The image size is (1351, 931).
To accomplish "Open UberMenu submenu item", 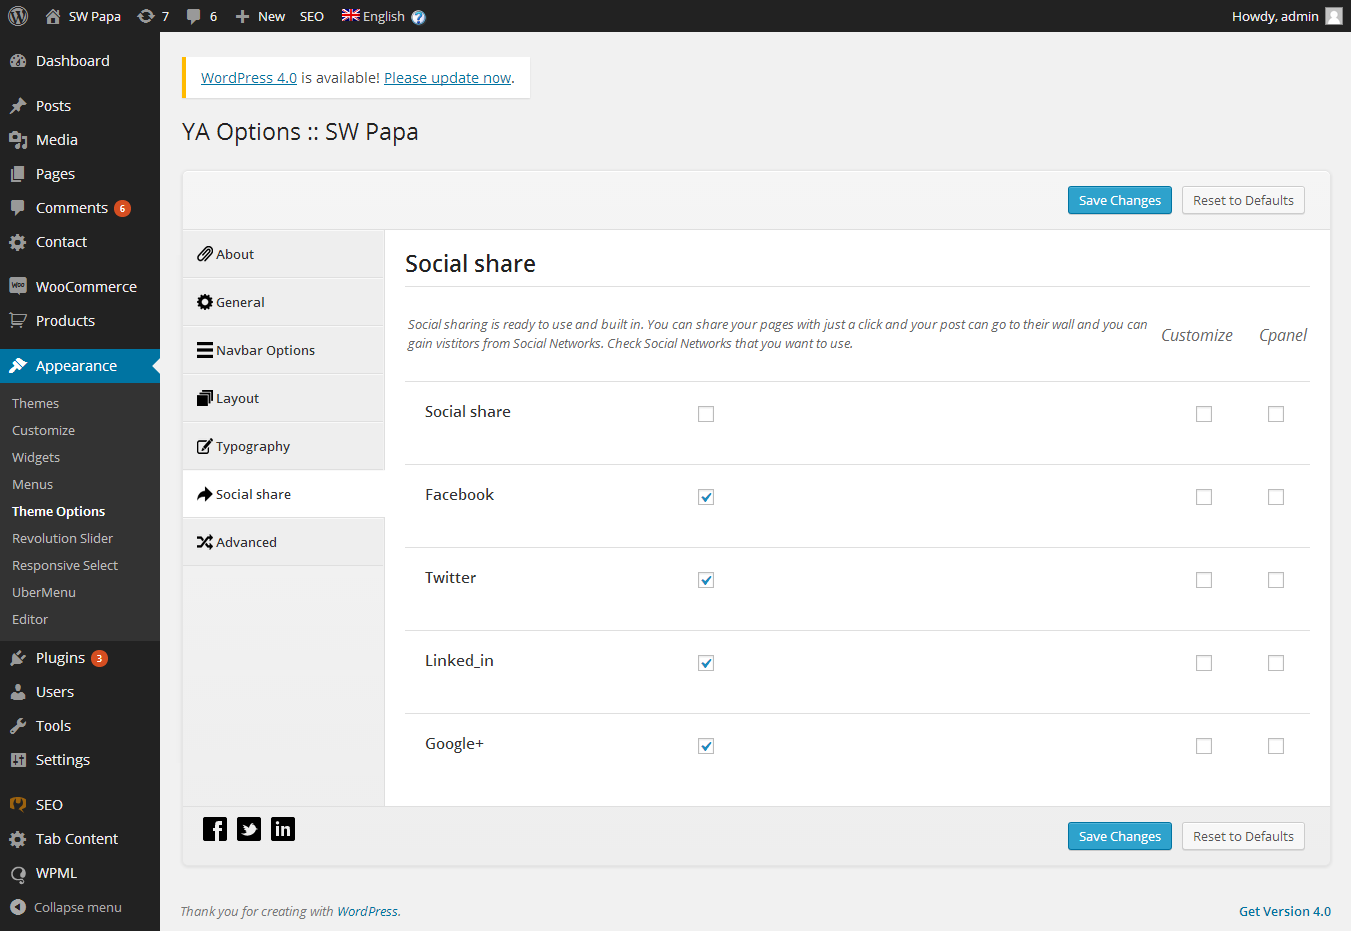I will 44,592.
